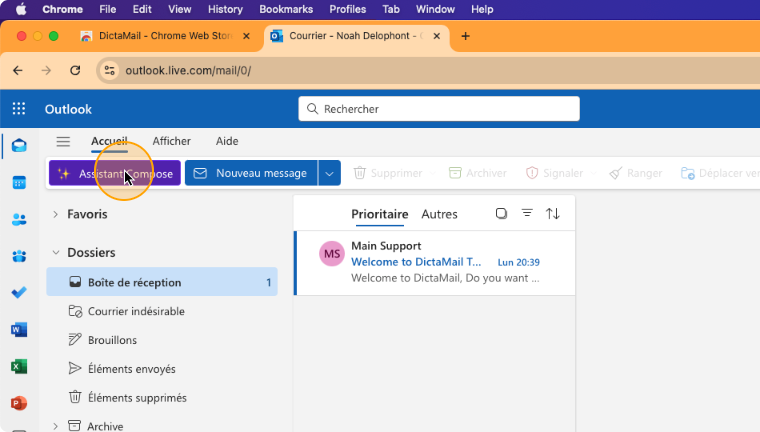Viewport: 760px width, 432px height.
Task: Open the History menu
Action: (225, 9)
